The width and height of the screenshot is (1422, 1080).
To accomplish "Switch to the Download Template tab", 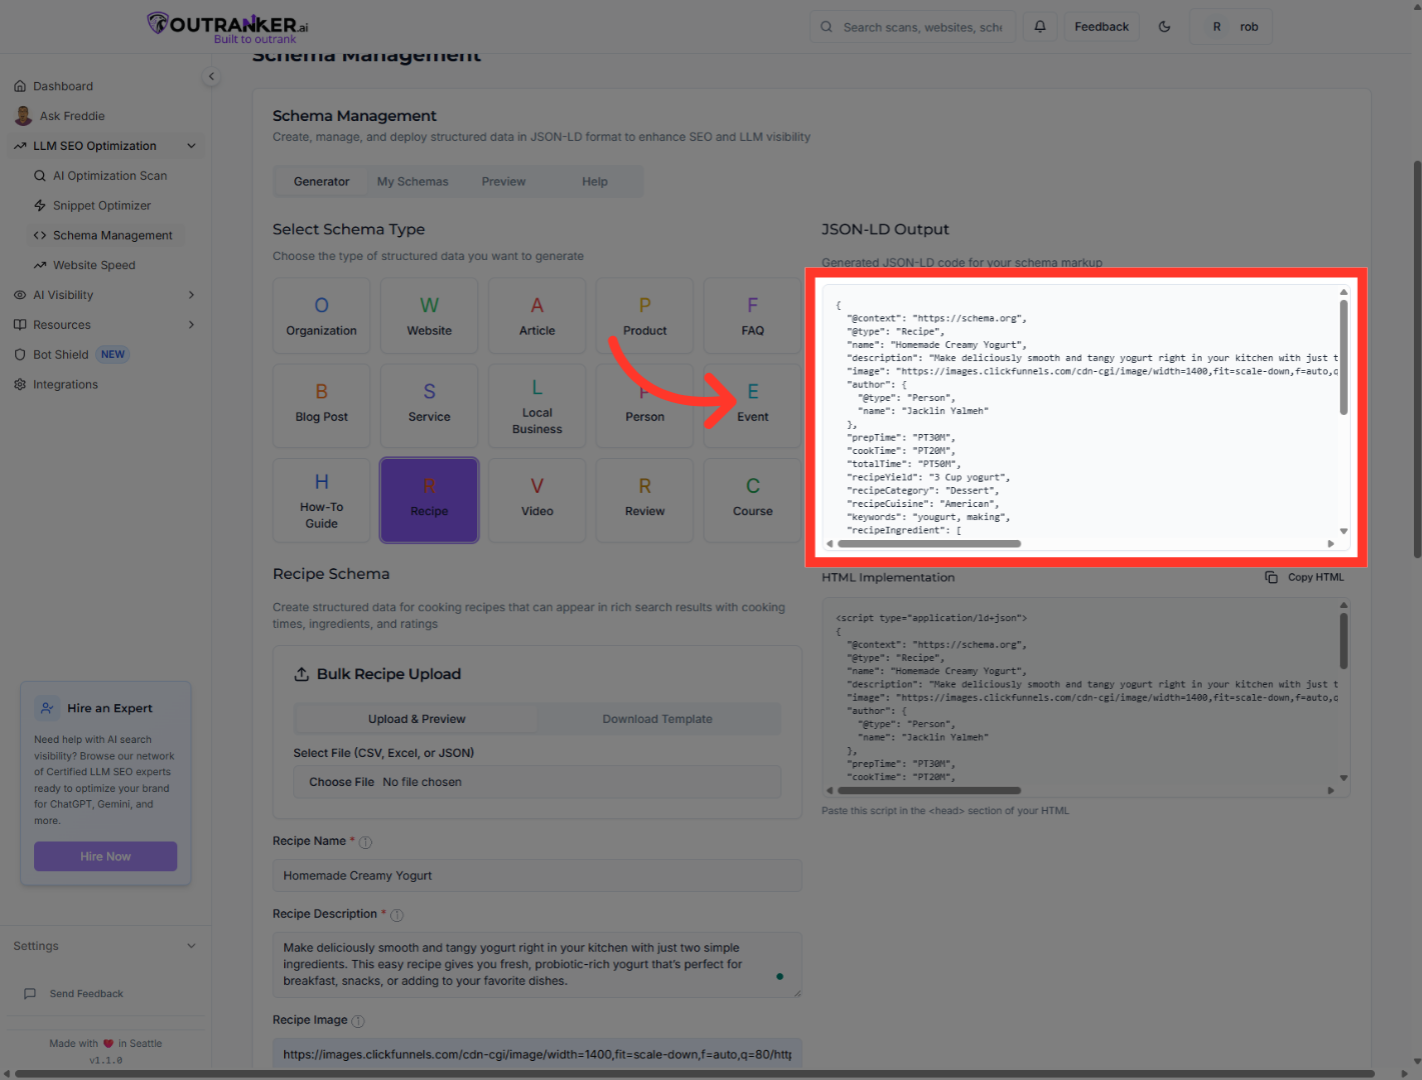I will click(657, 718).
